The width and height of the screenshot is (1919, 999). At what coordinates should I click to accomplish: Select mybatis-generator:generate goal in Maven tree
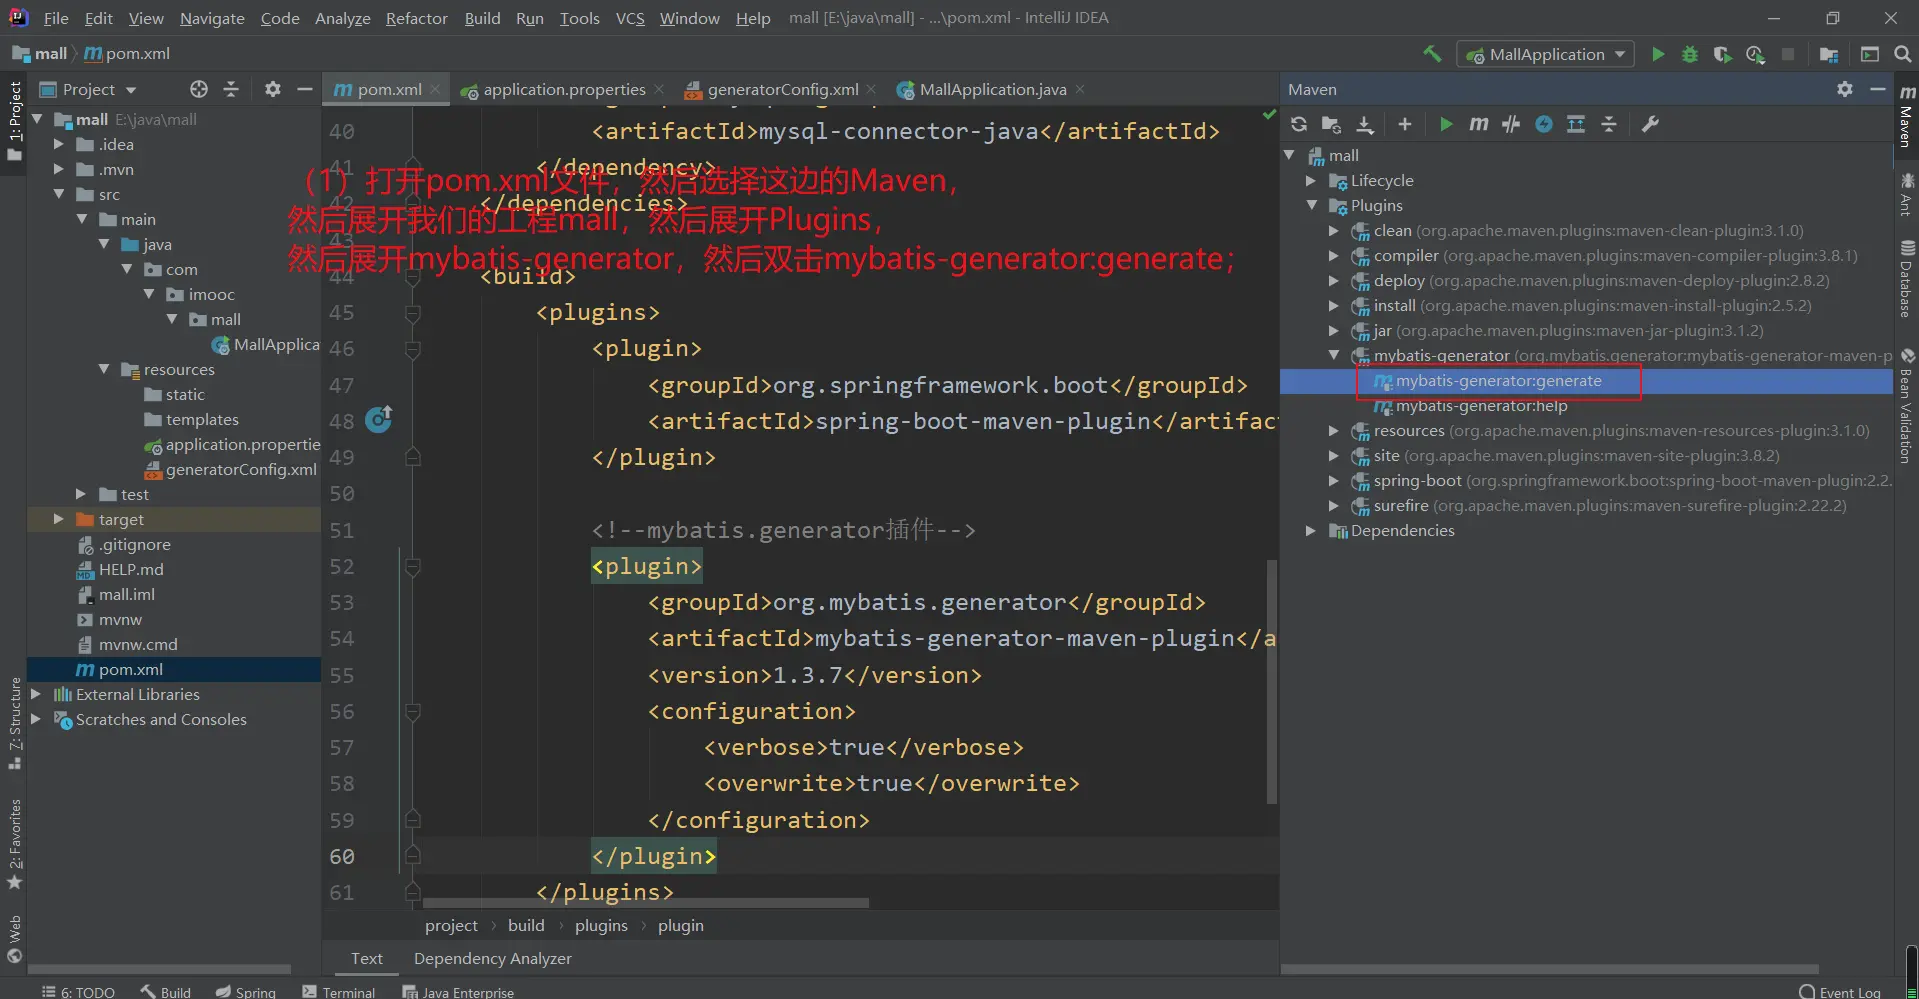pos(1498,381)
